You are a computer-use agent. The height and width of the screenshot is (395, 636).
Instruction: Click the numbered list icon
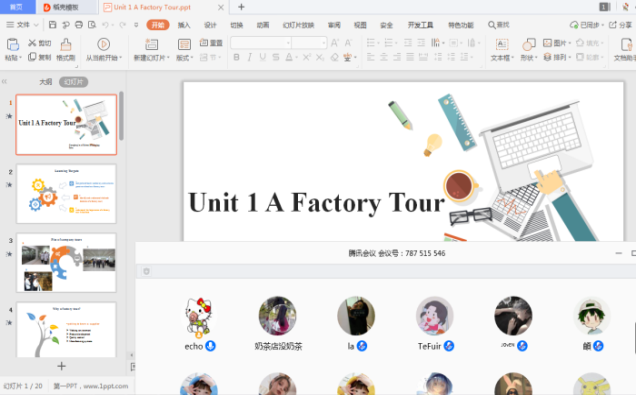coord(389,43)
